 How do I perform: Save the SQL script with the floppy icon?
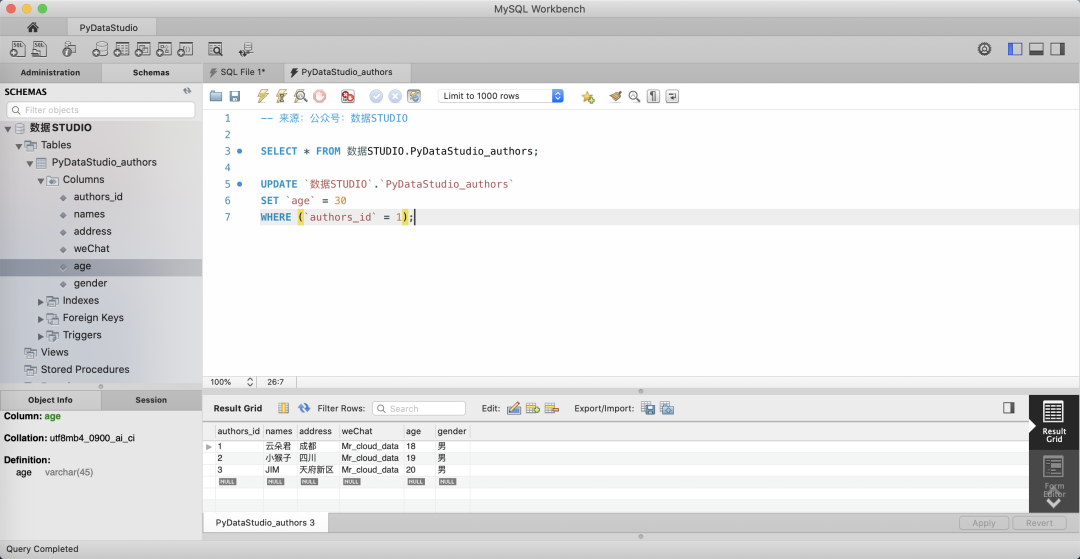coord(235,96)
